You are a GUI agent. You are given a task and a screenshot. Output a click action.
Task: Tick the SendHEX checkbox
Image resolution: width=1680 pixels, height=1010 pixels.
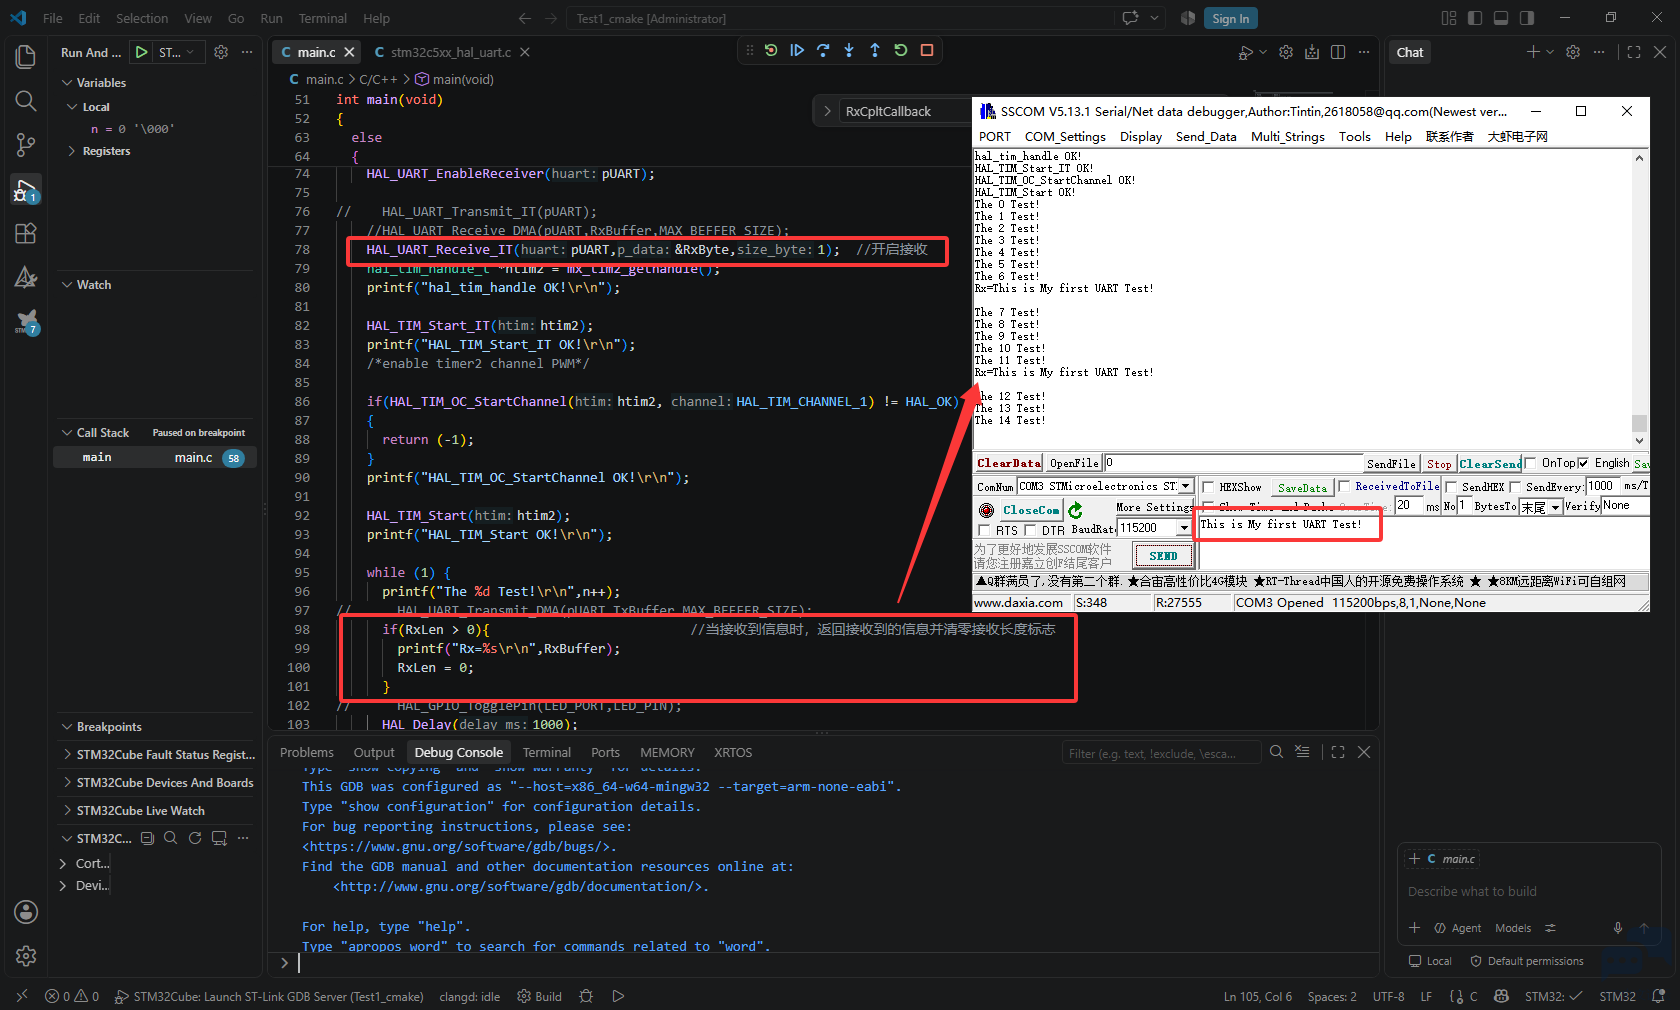(x=1451, y=487)
